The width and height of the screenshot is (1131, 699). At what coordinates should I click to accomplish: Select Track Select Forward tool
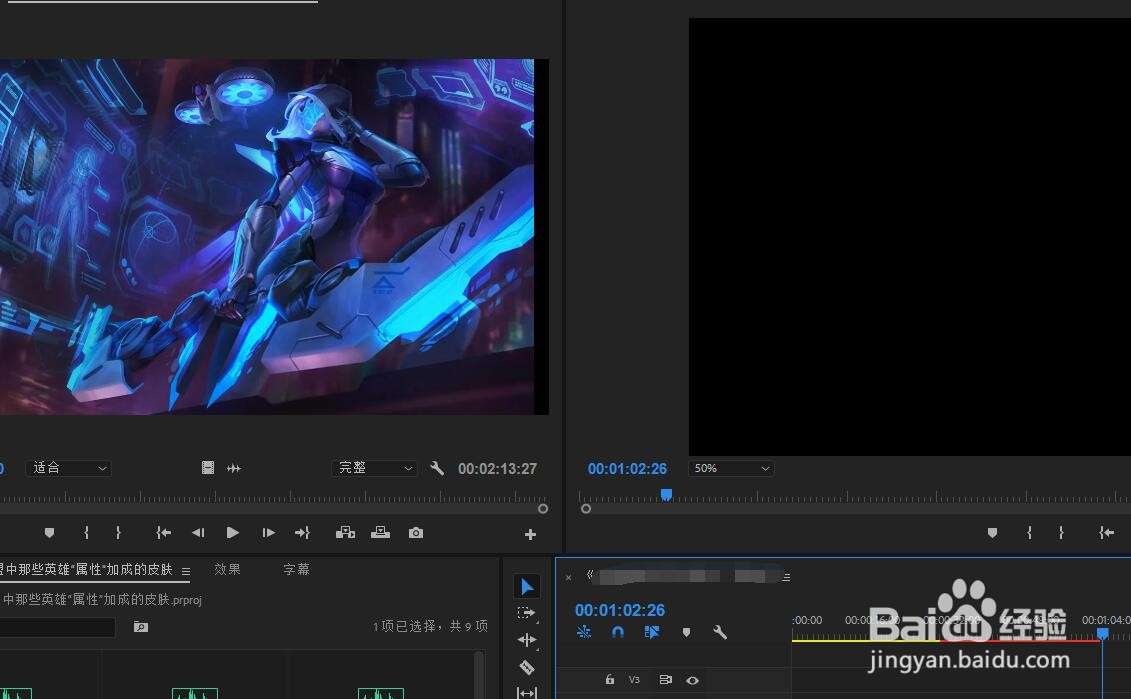click(x=527, y=613)
